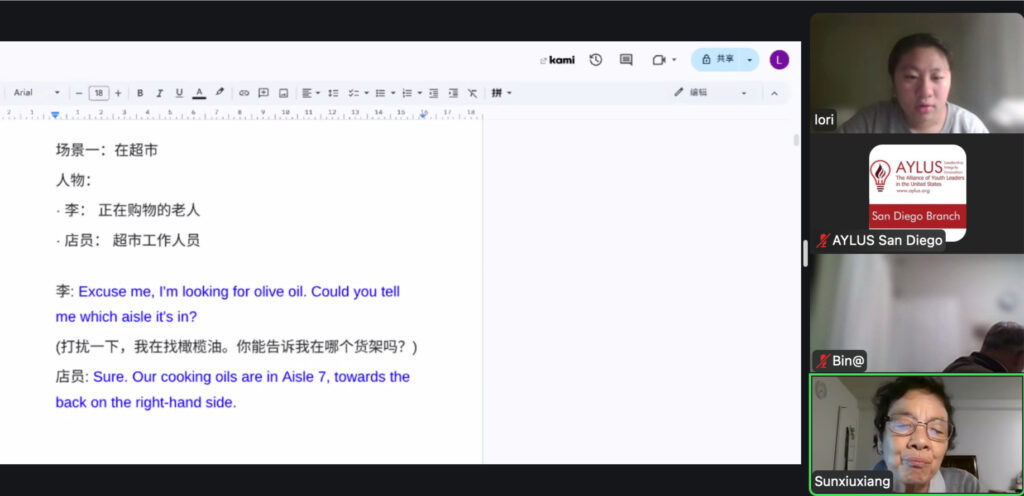Open the Kami extension menu
Screen dimensions: 1024x496
(x=558, y=60)
